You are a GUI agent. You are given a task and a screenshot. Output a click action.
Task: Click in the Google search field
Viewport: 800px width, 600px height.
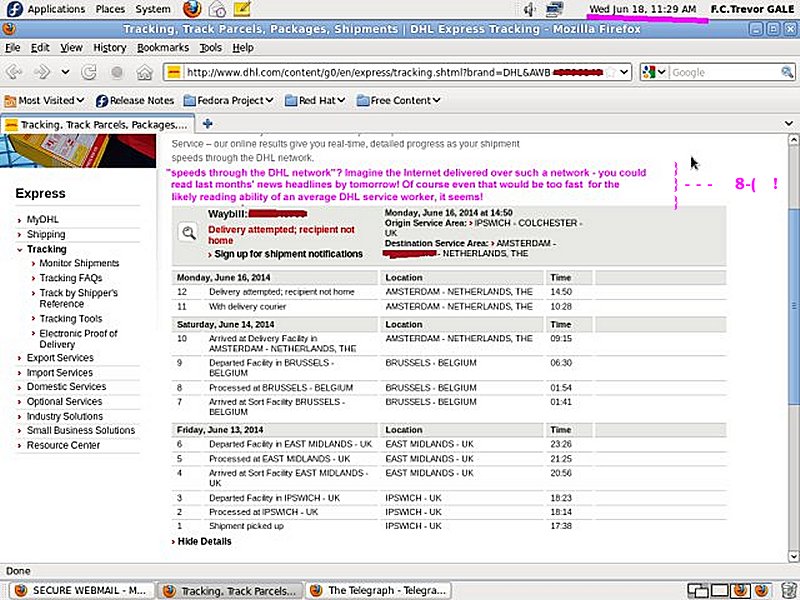(724, 72)
